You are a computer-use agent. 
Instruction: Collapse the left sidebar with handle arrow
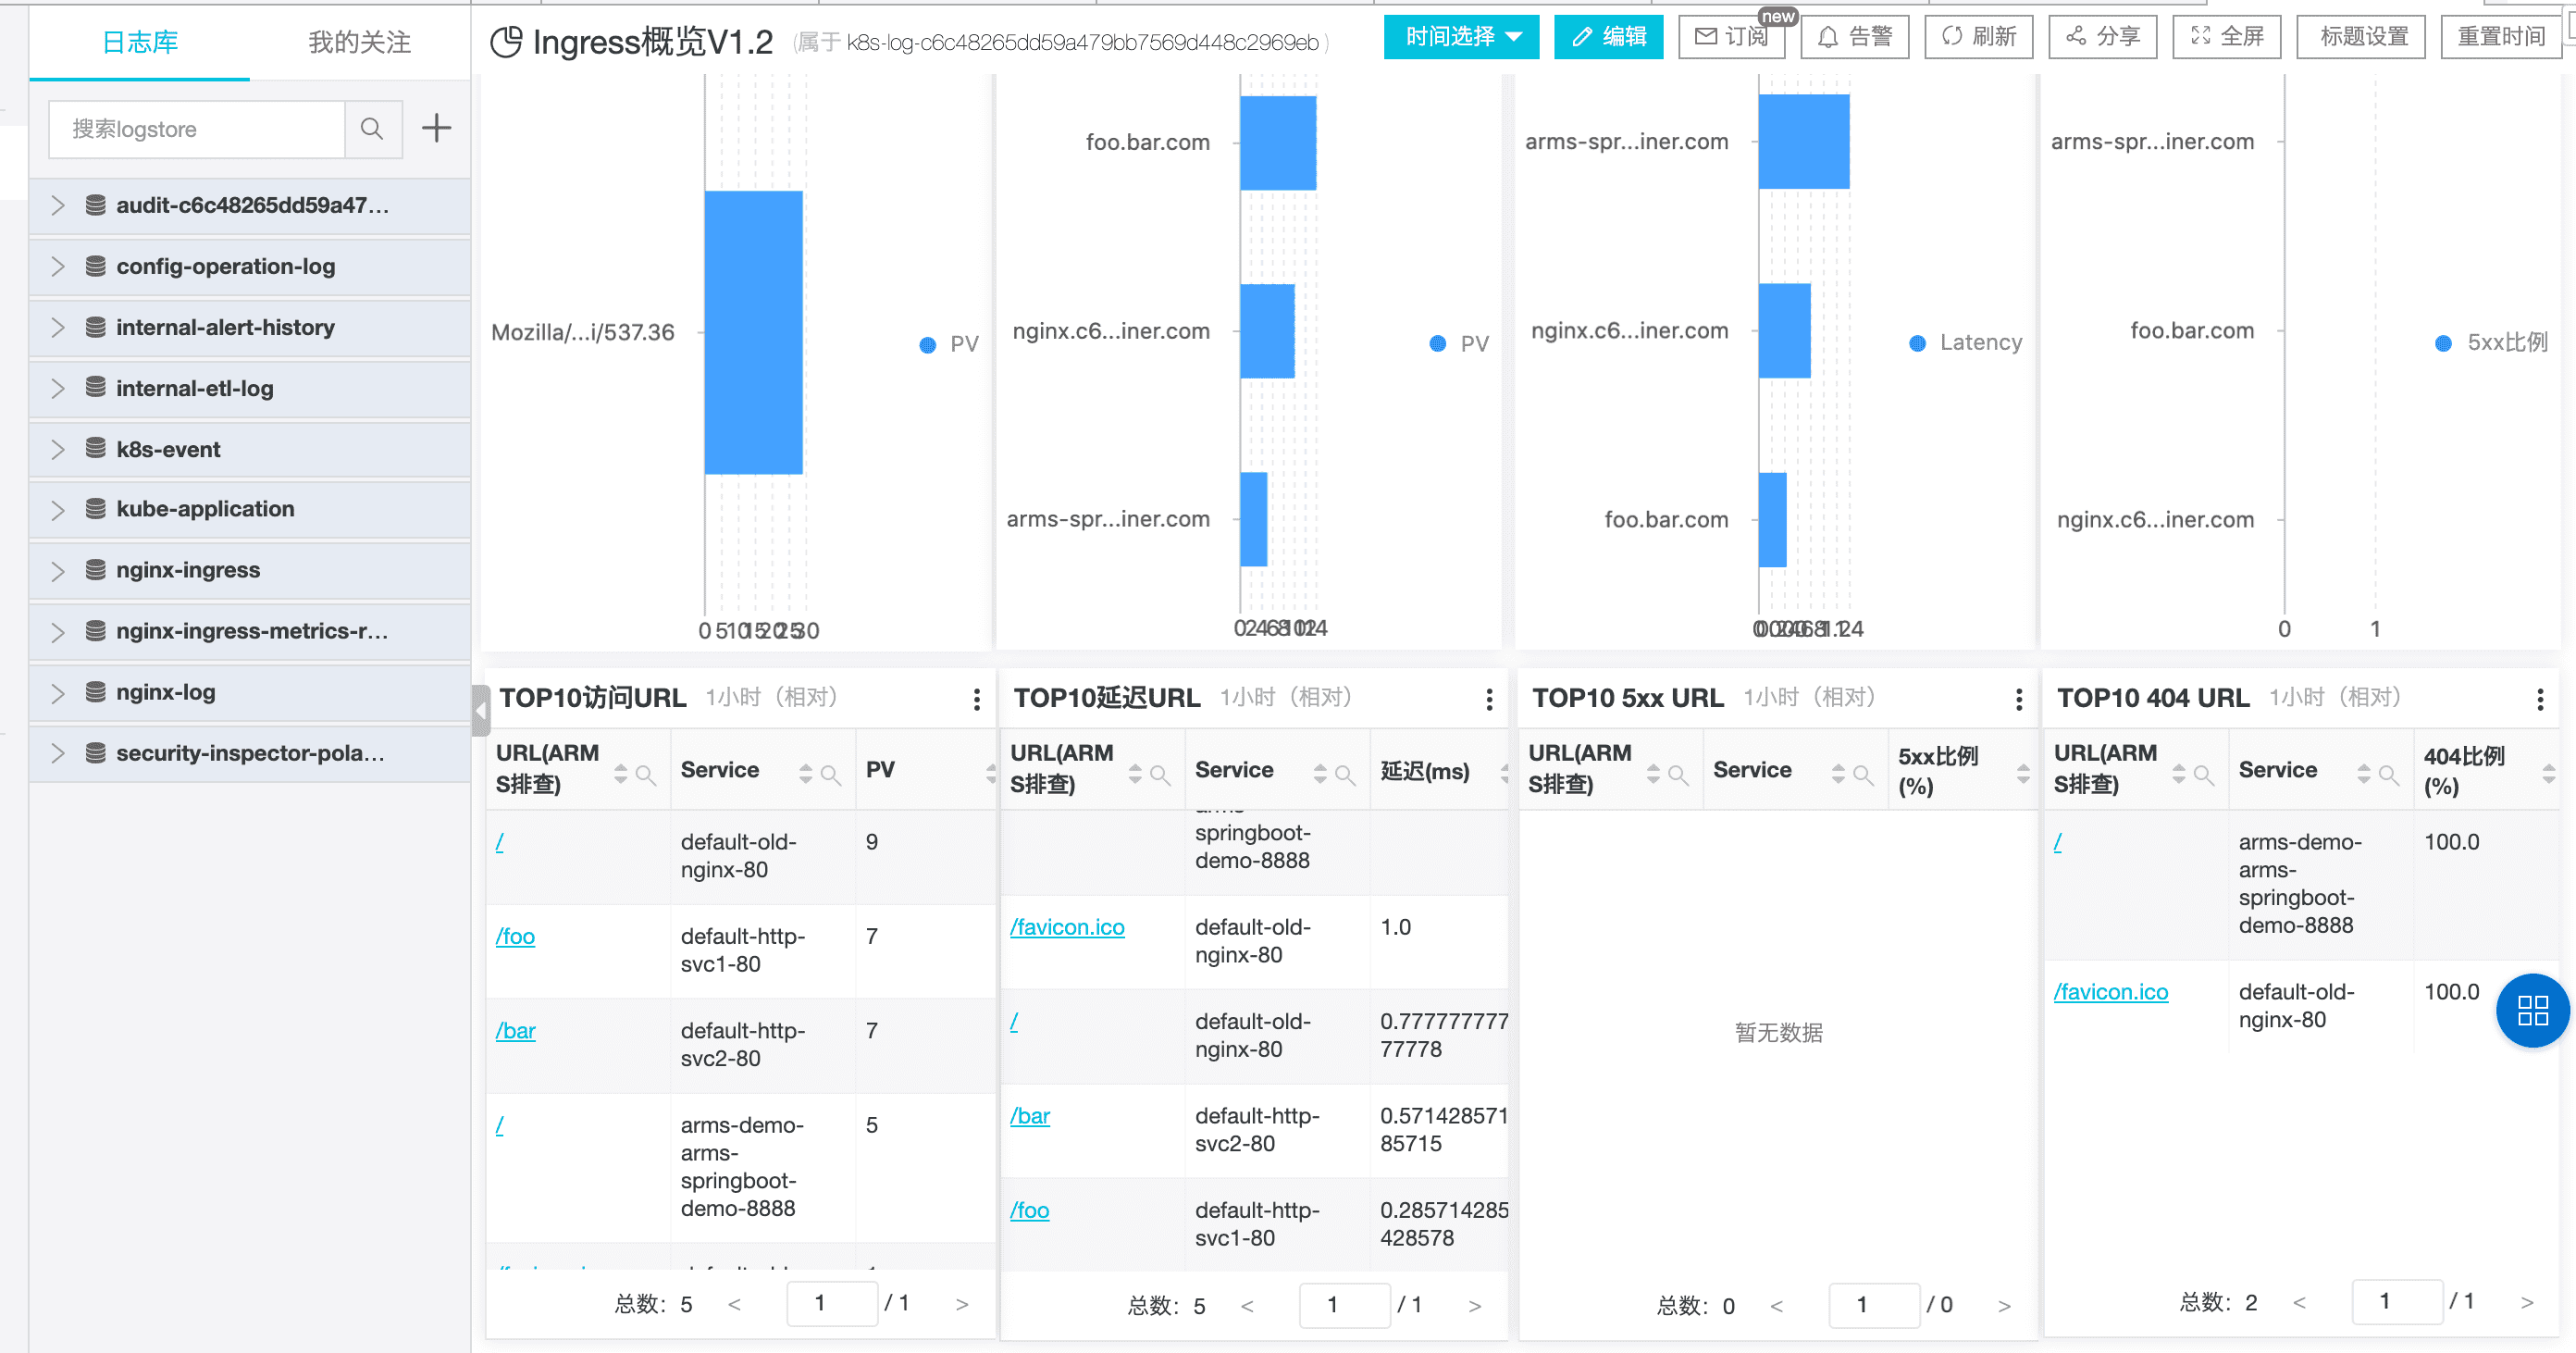tap(481, 711)
